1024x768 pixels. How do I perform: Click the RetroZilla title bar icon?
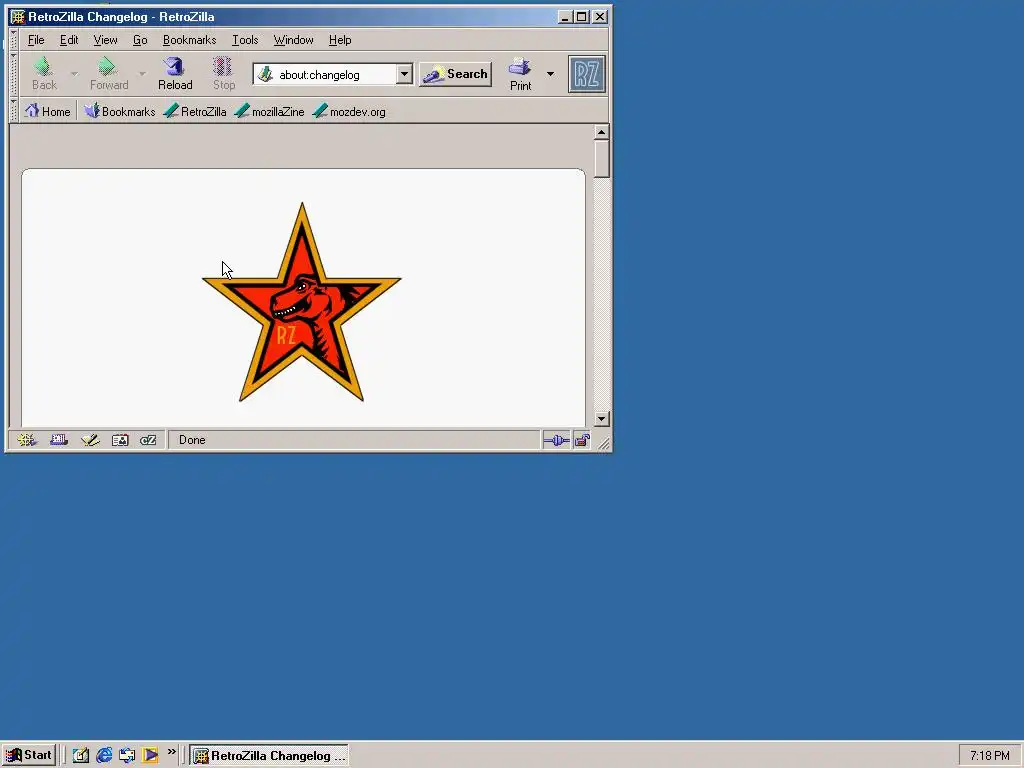coord(18,17)
